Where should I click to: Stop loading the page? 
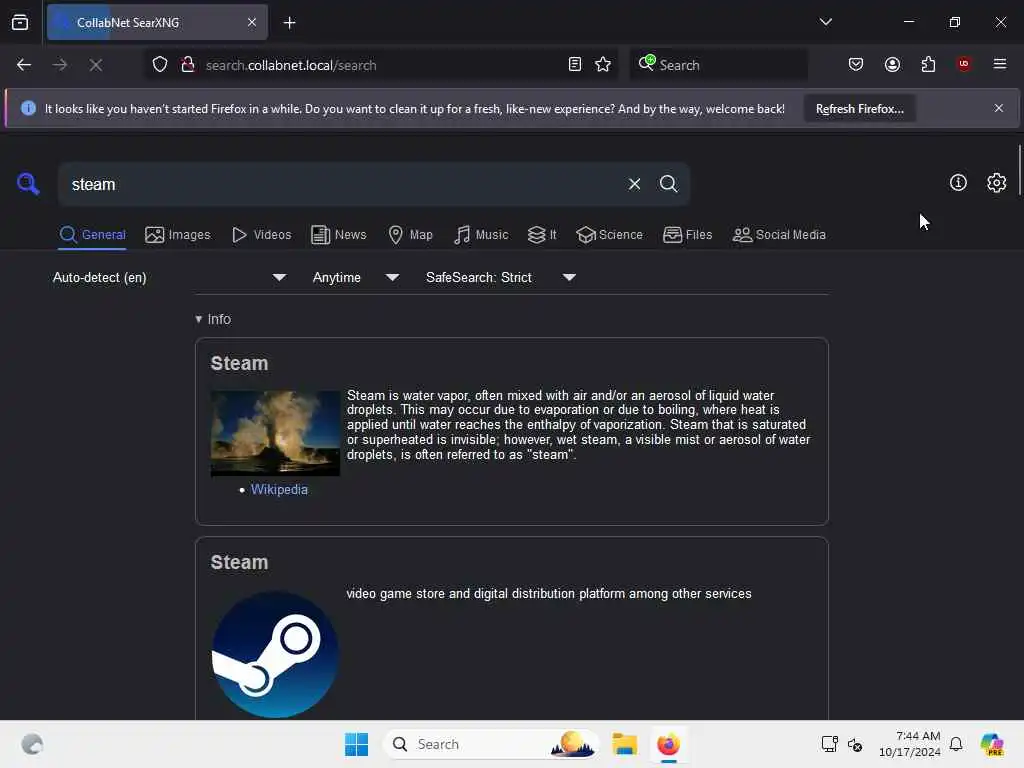coord(95,65)
